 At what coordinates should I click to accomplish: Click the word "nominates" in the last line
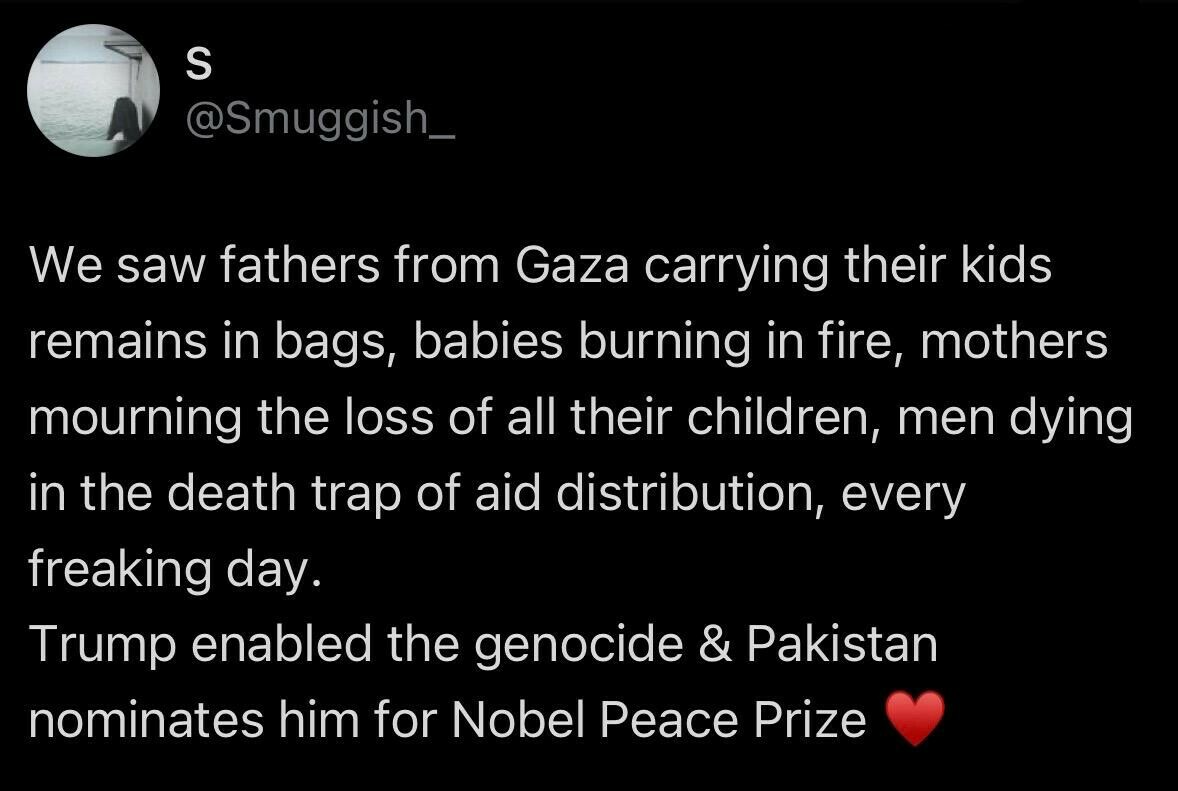[146, 720]
